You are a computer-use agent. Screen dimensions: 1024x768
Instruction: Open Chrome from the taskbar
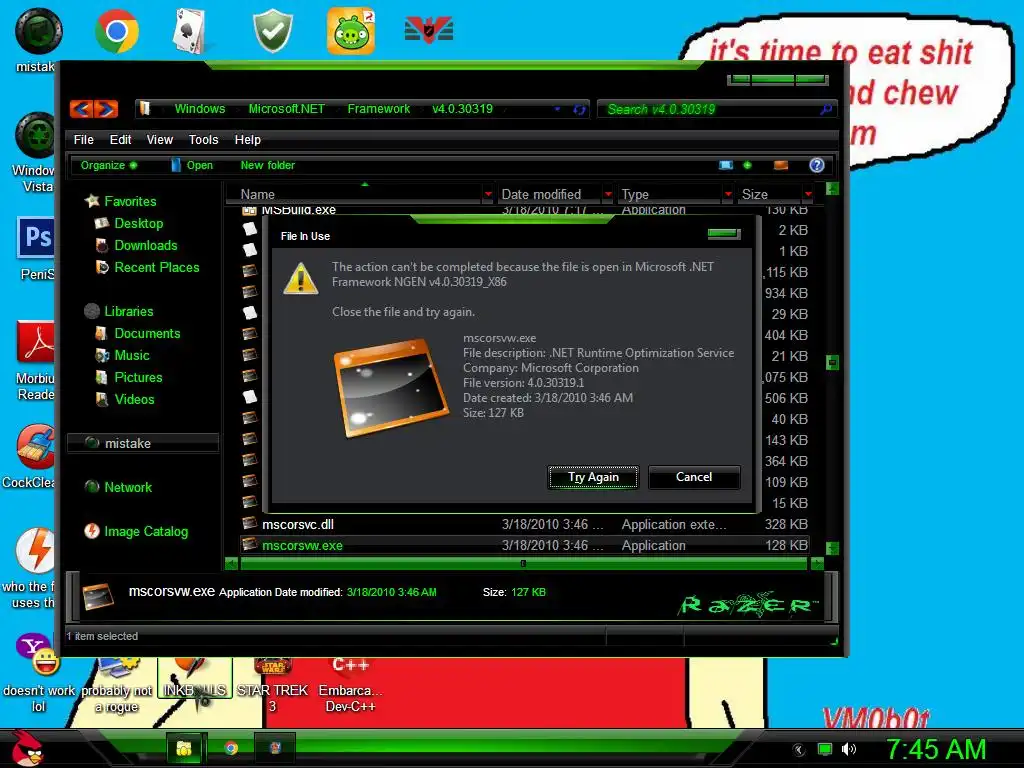(x=231, y=748)
